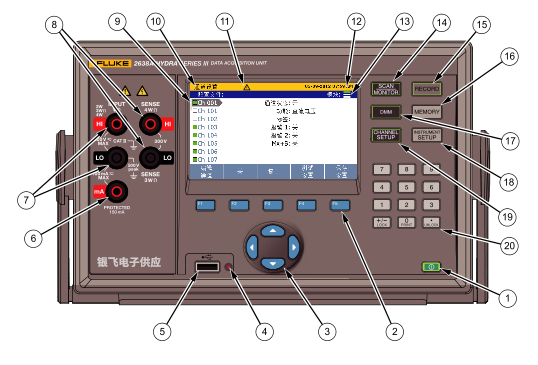Click the down arrow navigation key

pyautogui.click(x=273, y=263)
